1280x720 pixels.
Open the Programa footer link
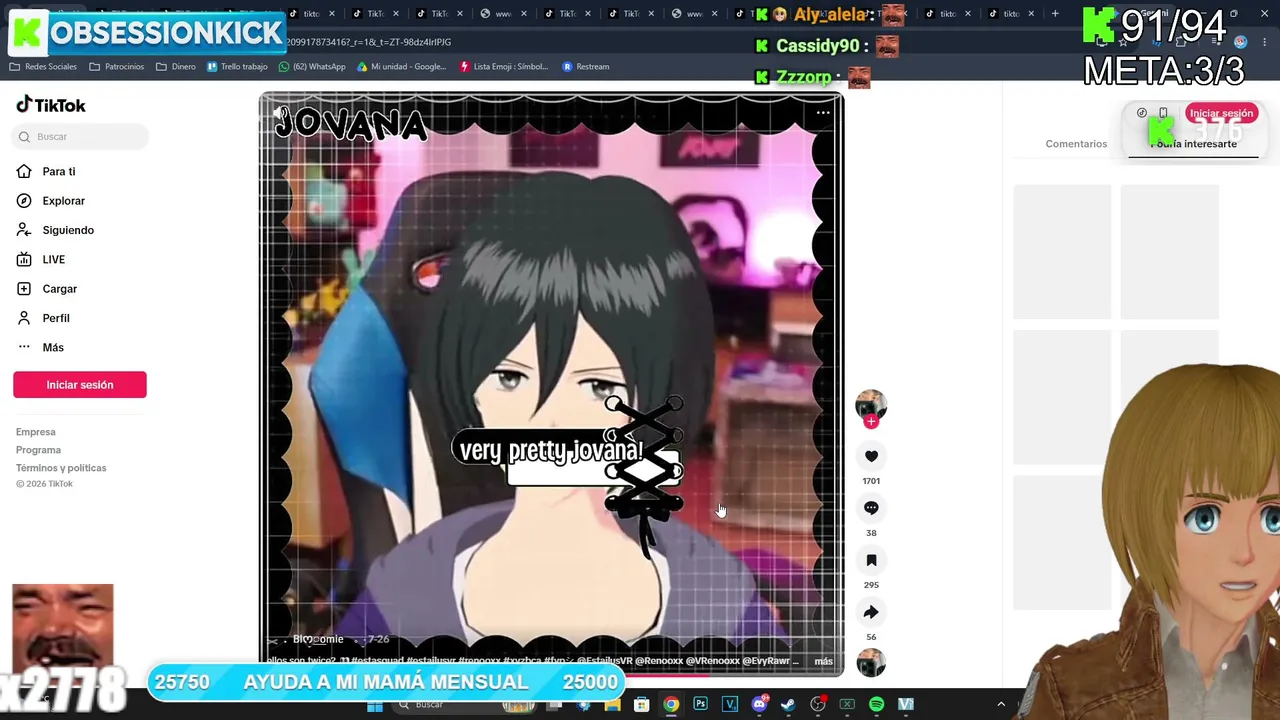(x=38, y=450)
